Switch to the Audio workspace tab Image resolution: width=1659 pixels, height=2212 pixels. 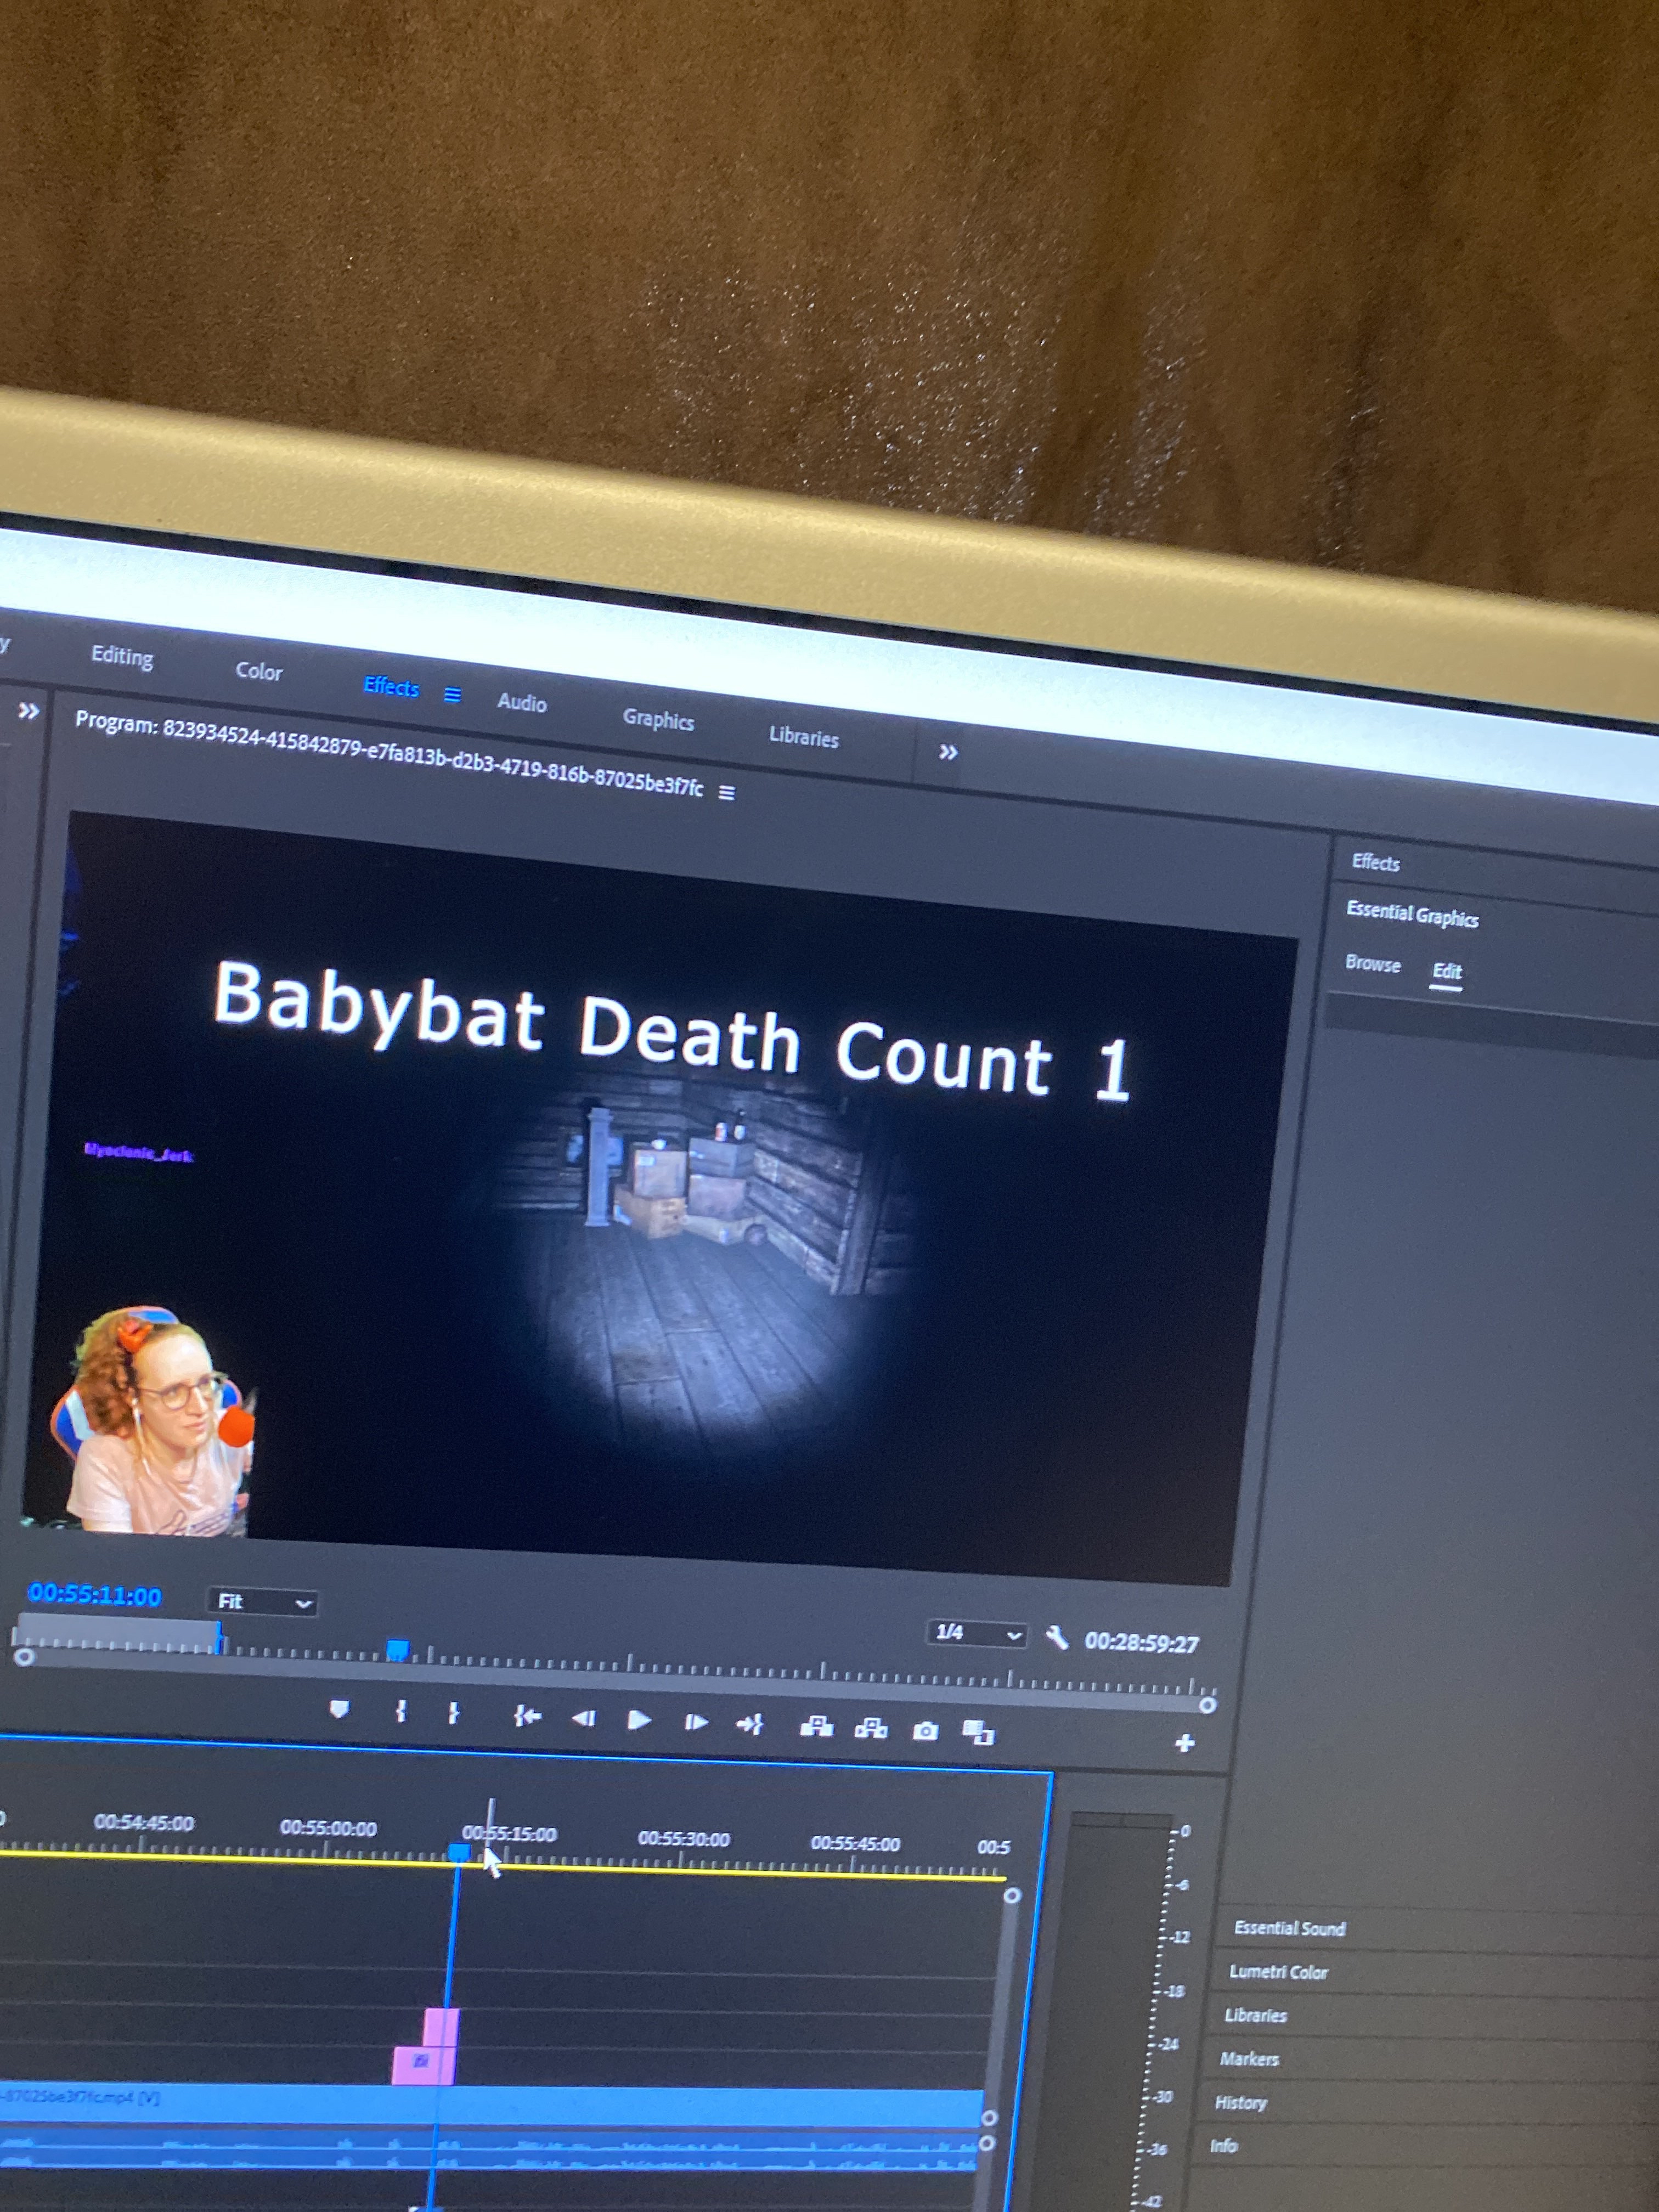point(522,703)
